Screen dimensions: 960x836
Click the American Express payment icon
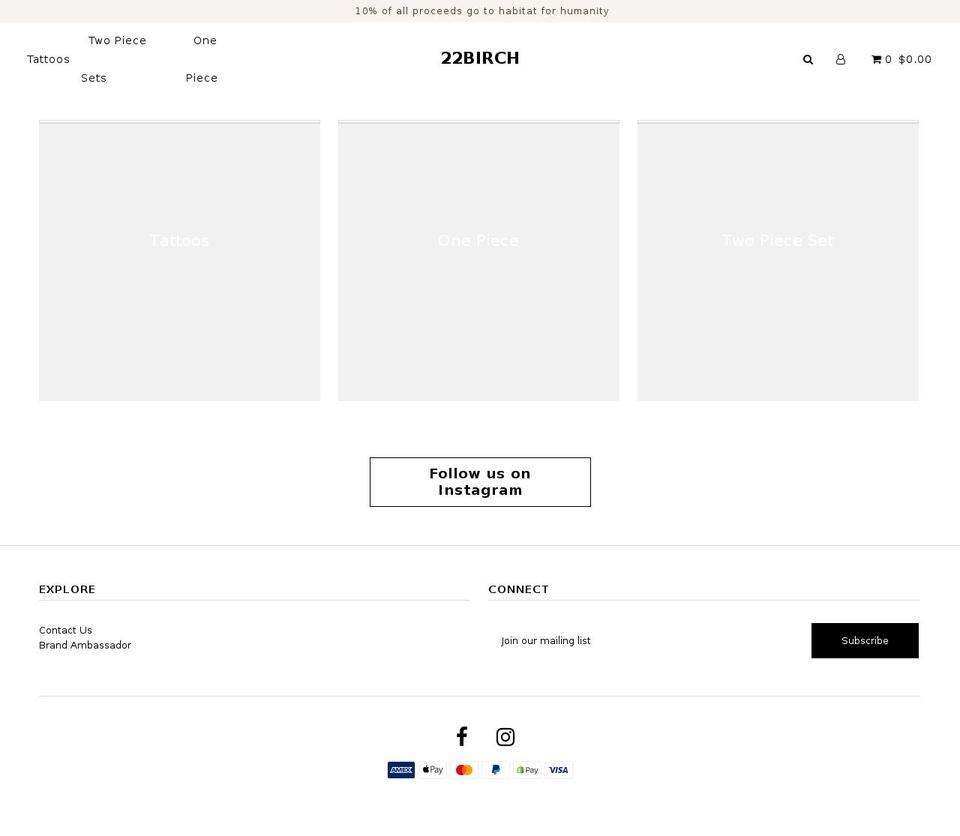[x=401, y=770]
